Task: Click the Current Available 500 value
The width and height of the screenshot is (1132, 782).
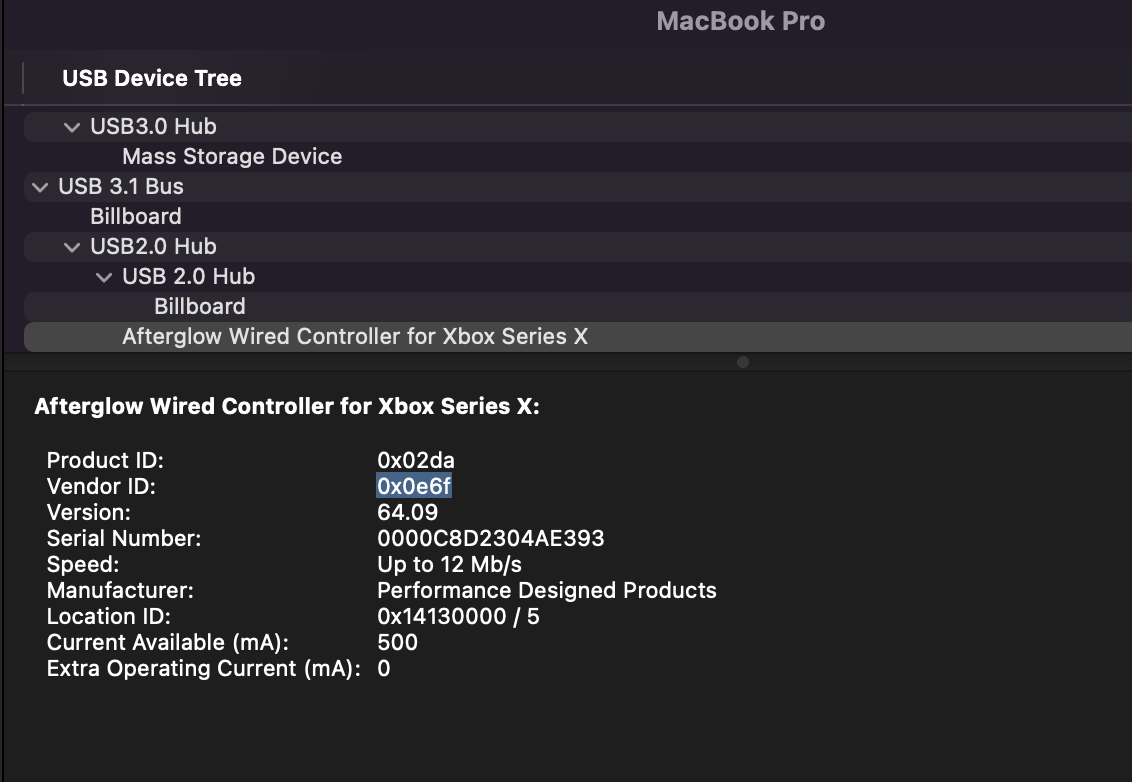Action: click(x=401, y=642)
